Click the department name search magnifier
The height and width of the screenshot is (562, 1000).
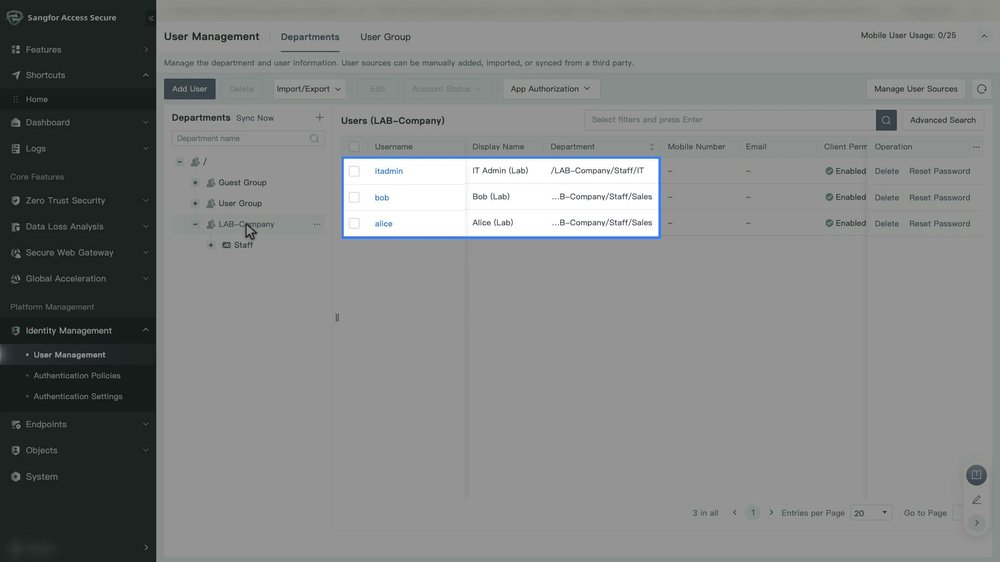[314, 138]
